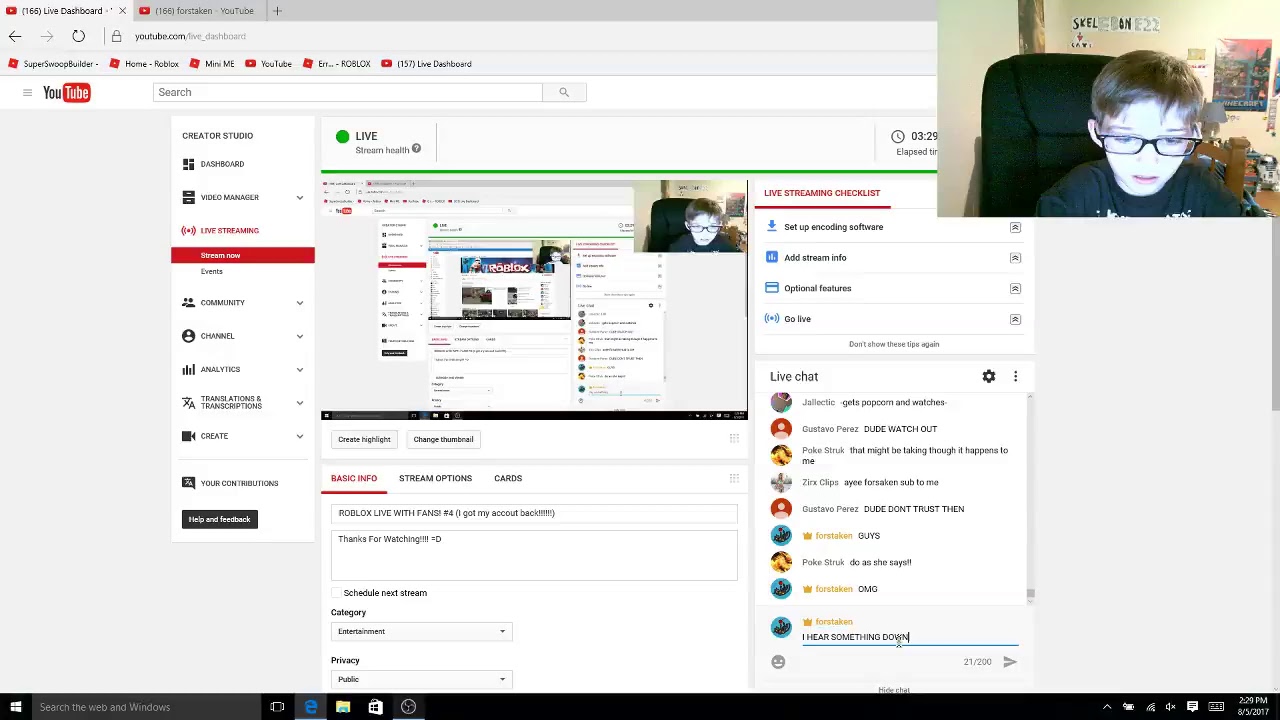Viewport: 1280px width, 720px height.
Task: Select Stream now menu item
Action: click(x=243, y=255)
